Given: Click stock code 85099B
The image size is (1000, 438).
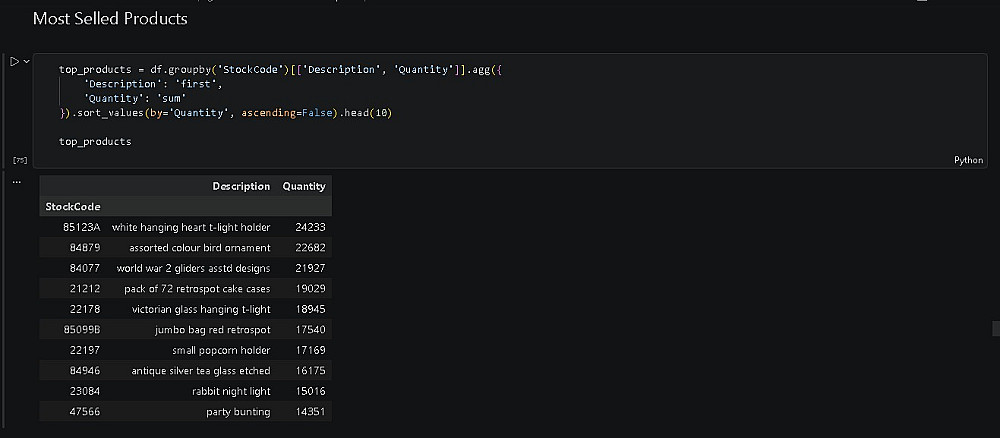Looking at the screenshot, I should coord(79,330).
